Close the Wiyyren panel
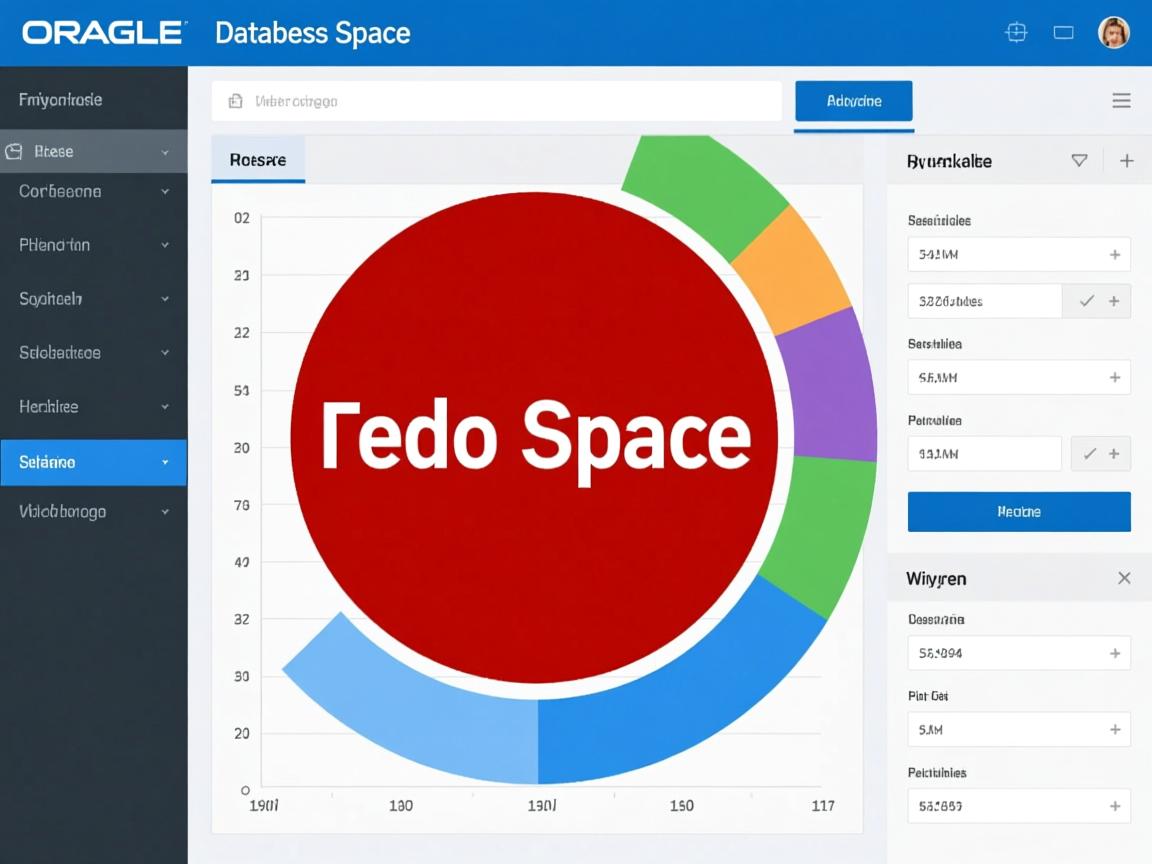The image size is (1152, 864). pos(1124,578)
